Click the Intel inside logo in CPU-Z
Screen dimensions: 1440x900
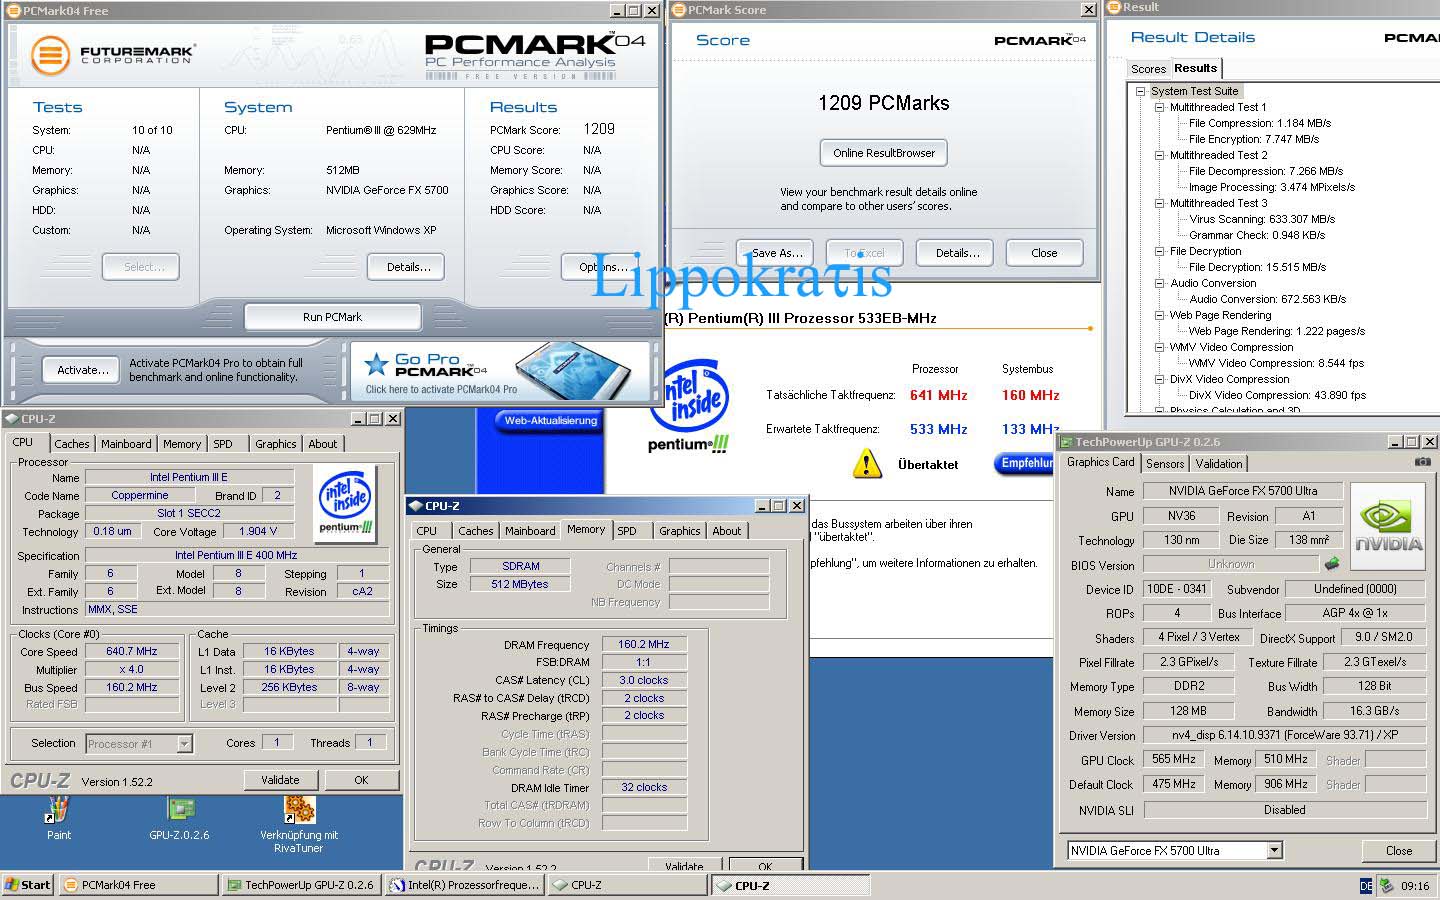pyautogui.click(x=345, y=503)
